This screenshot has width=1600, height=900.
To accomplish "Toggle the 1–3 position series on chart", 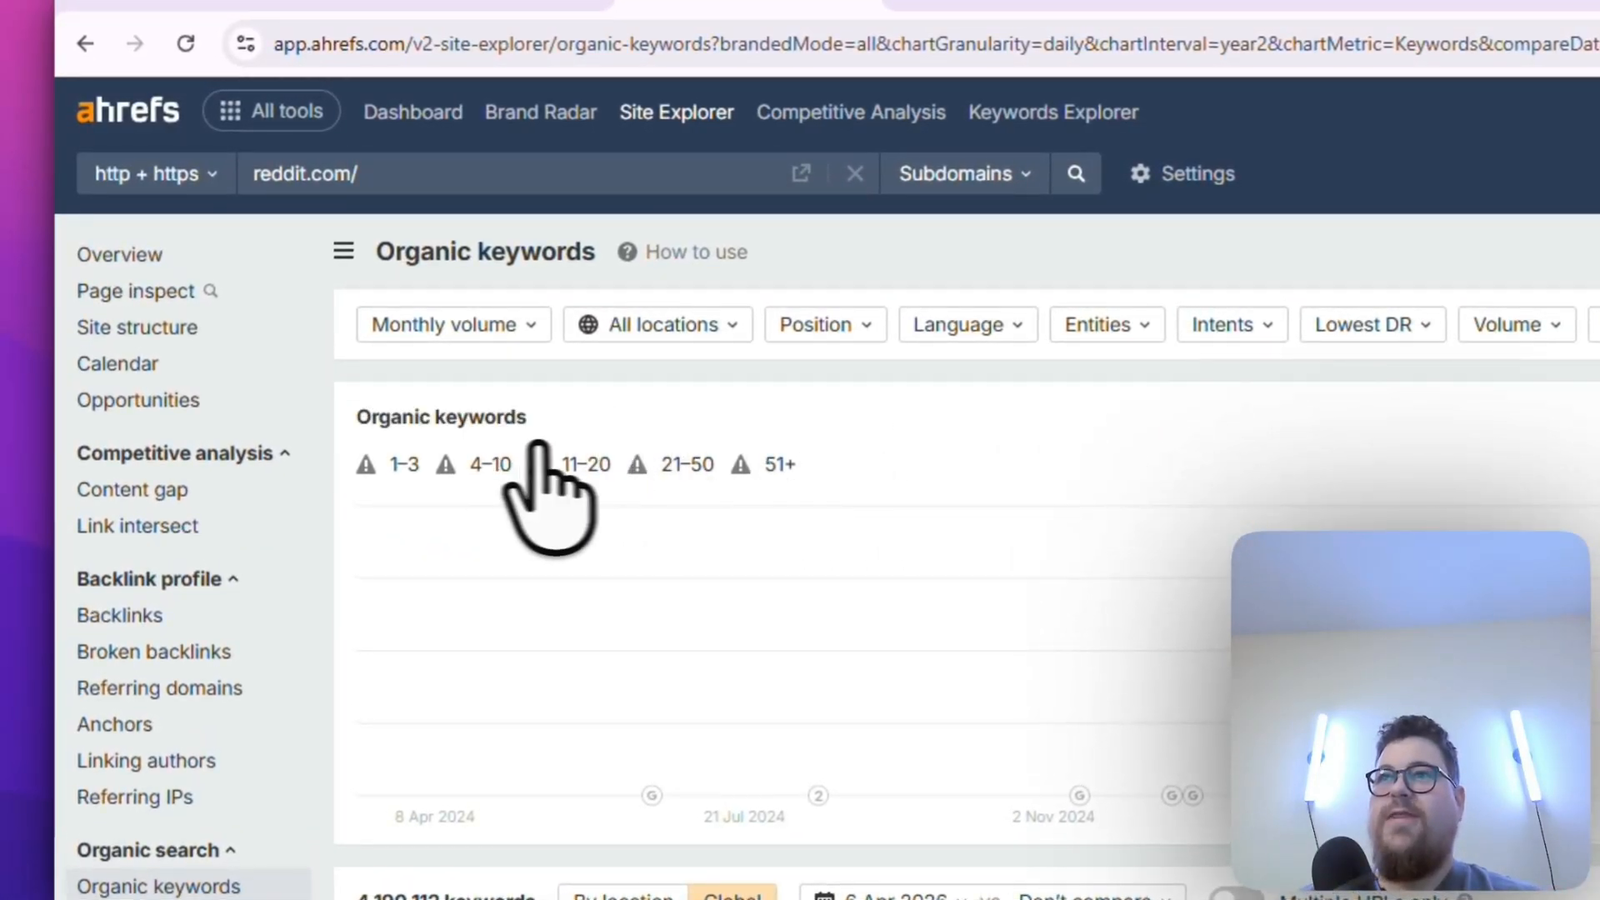I will tap(404, 464).
